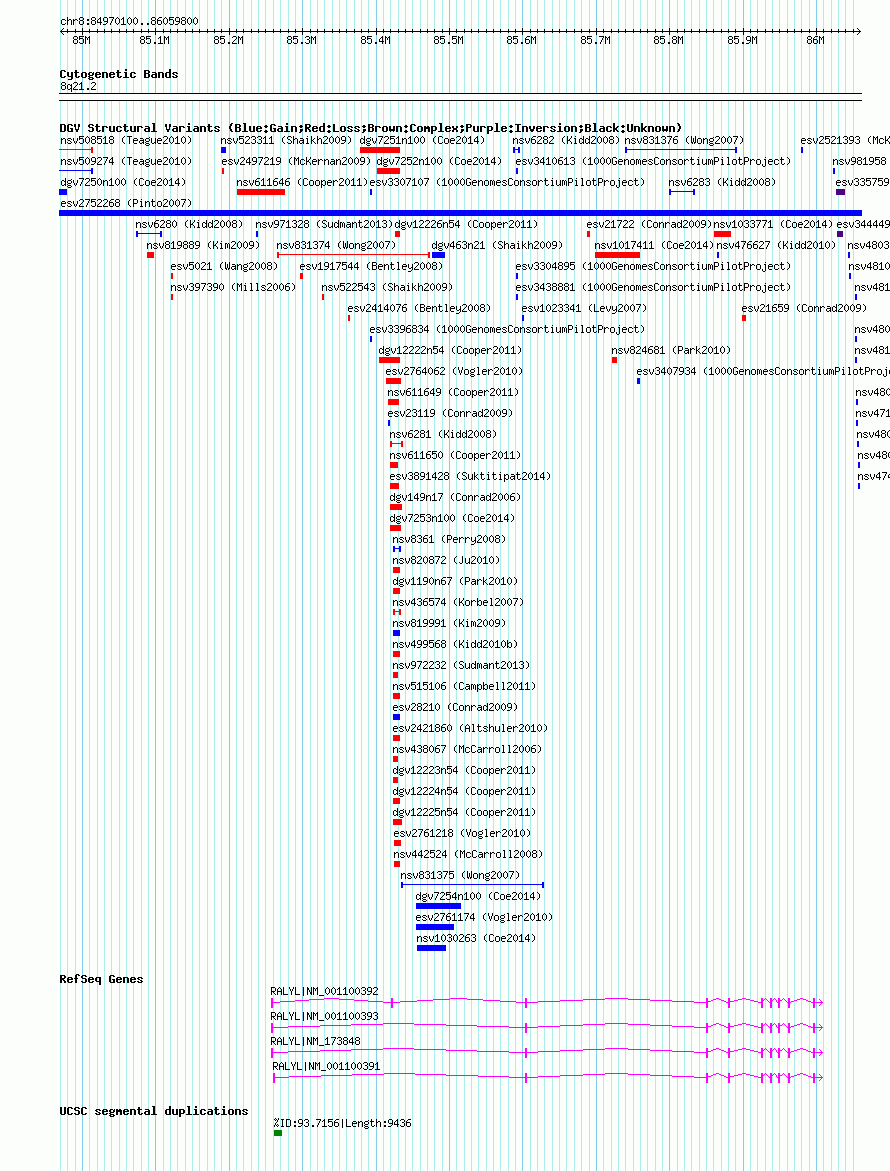890x1171 pixels.
Task: Click the nsv476627 (Kidd2010) label
Action: 777,245
